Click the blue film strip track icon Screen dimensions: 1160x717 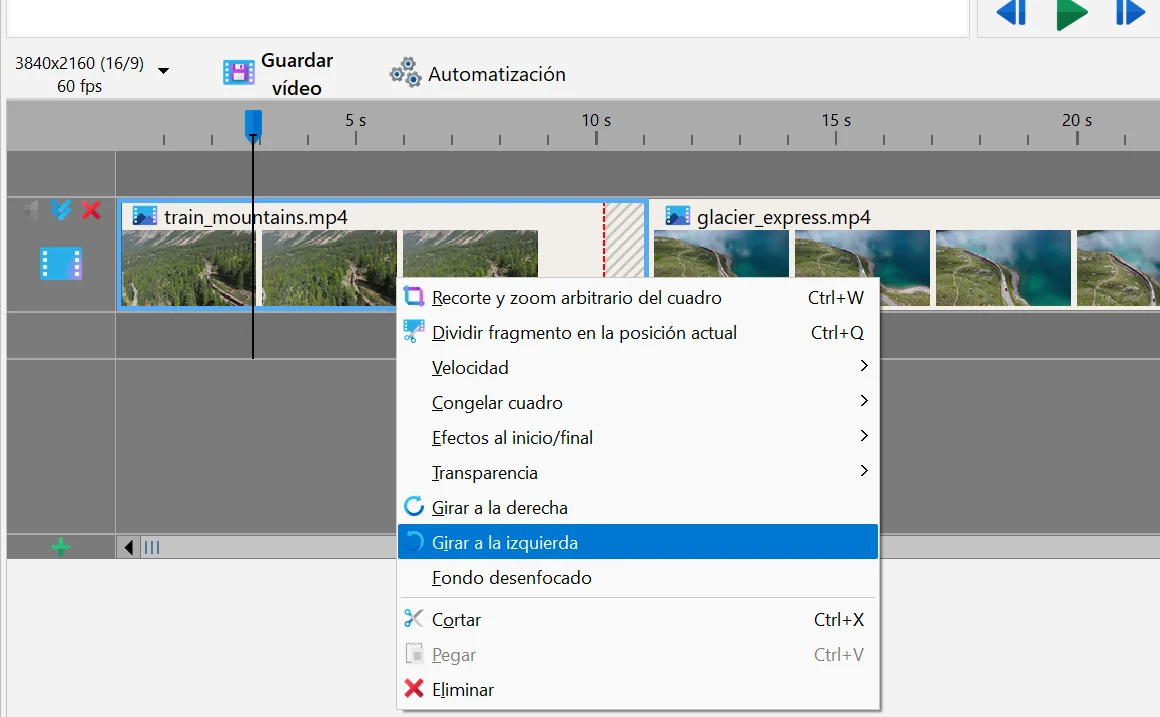(61, 263)
